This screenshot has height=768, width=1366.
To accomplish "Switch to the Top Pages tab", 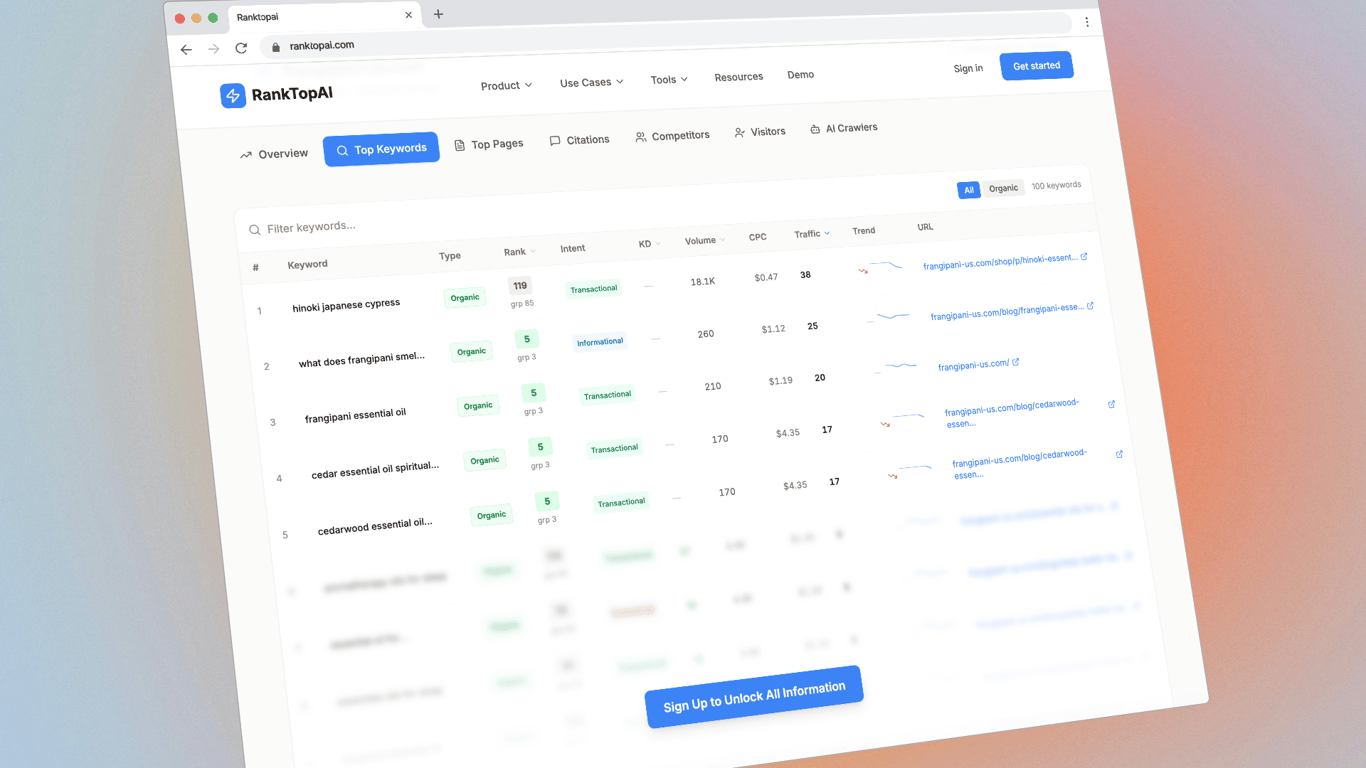I will pyautogui.click(x=488, y=144).
